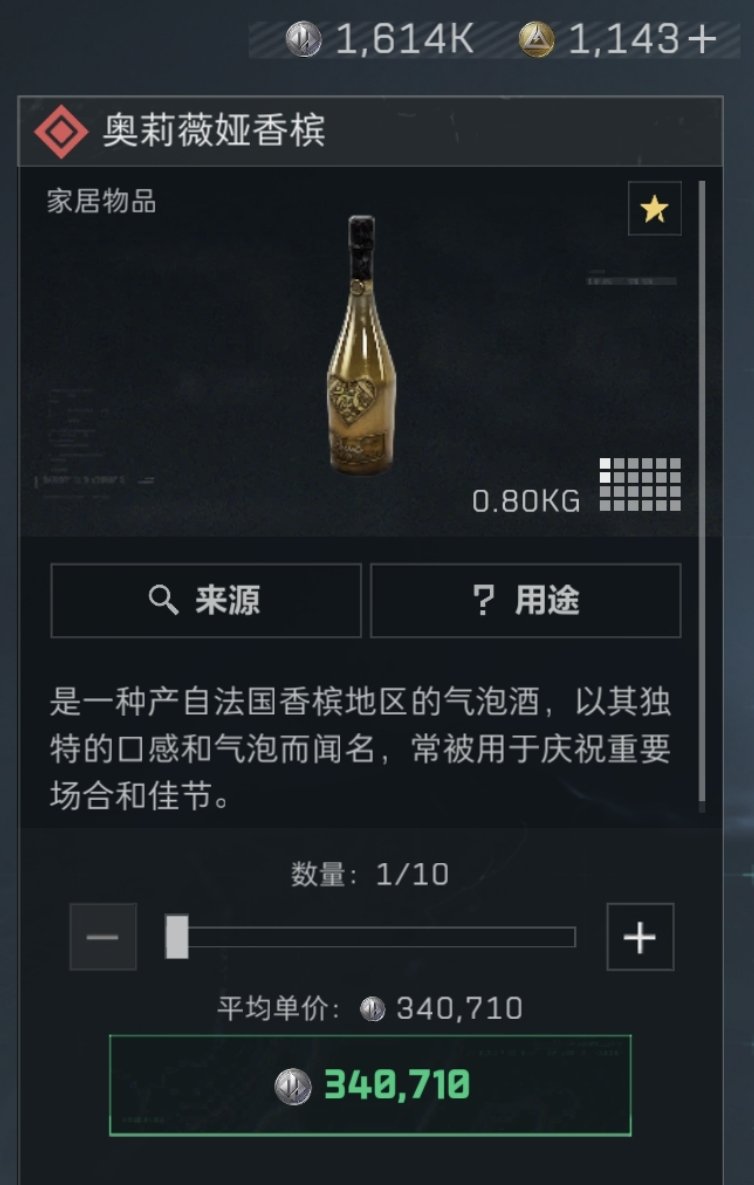Click the inventory grid size icon
The height and width of the screenshot is (1185, 754).
(x=640, y=484)
